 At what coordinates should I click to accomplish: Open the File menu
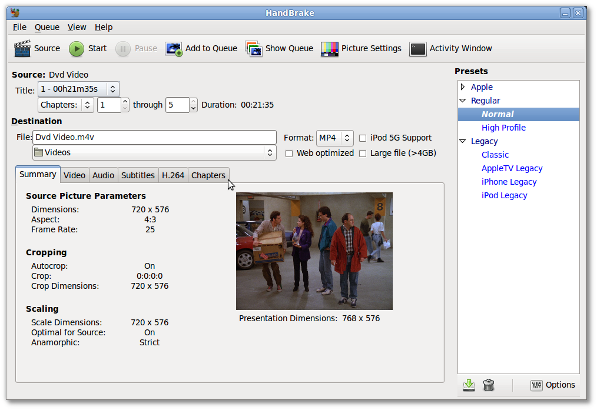pyautogui.click(x=19, y=27)
